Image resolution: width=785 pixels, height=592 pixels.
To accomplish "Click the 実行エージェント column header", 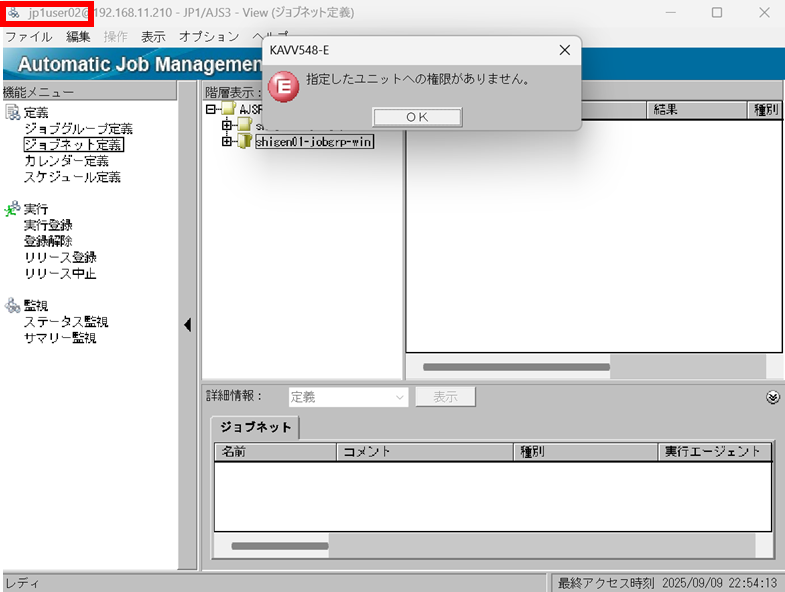I will (714, 452).
